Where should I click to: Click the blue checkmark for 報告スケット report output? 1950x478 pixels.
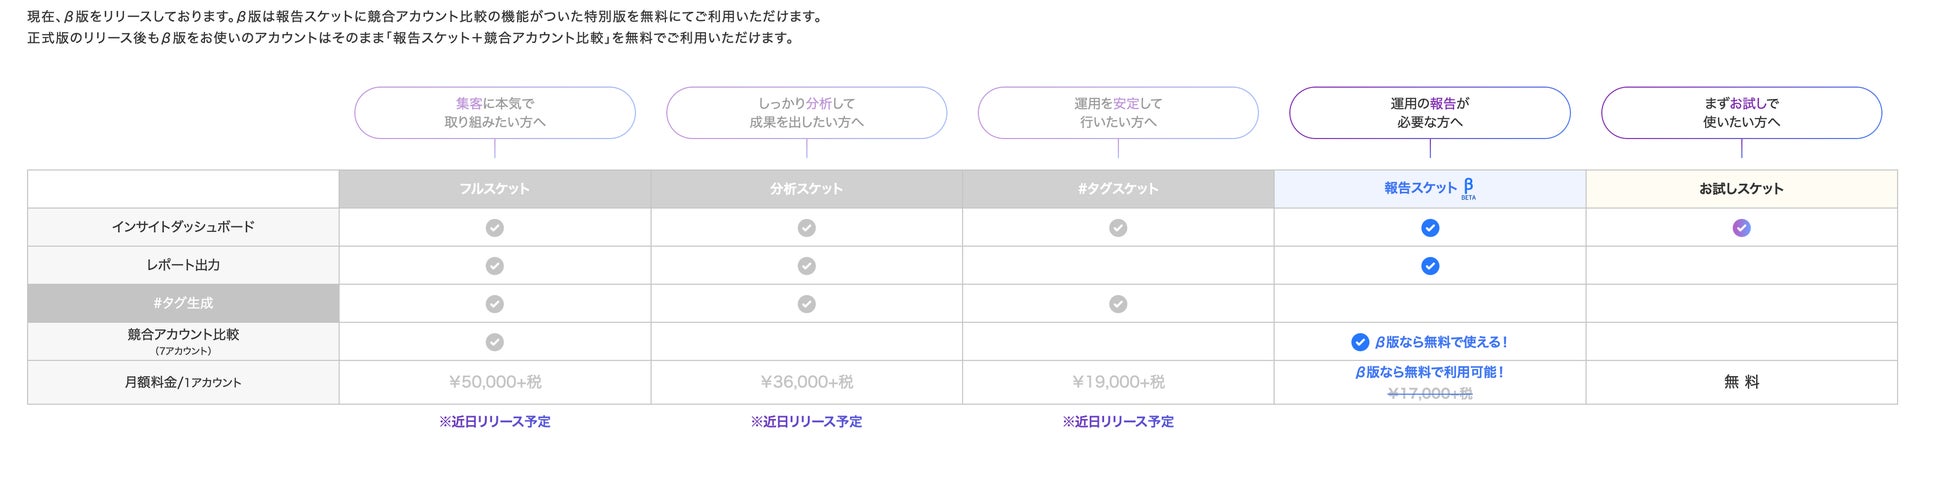[1430, 266]
